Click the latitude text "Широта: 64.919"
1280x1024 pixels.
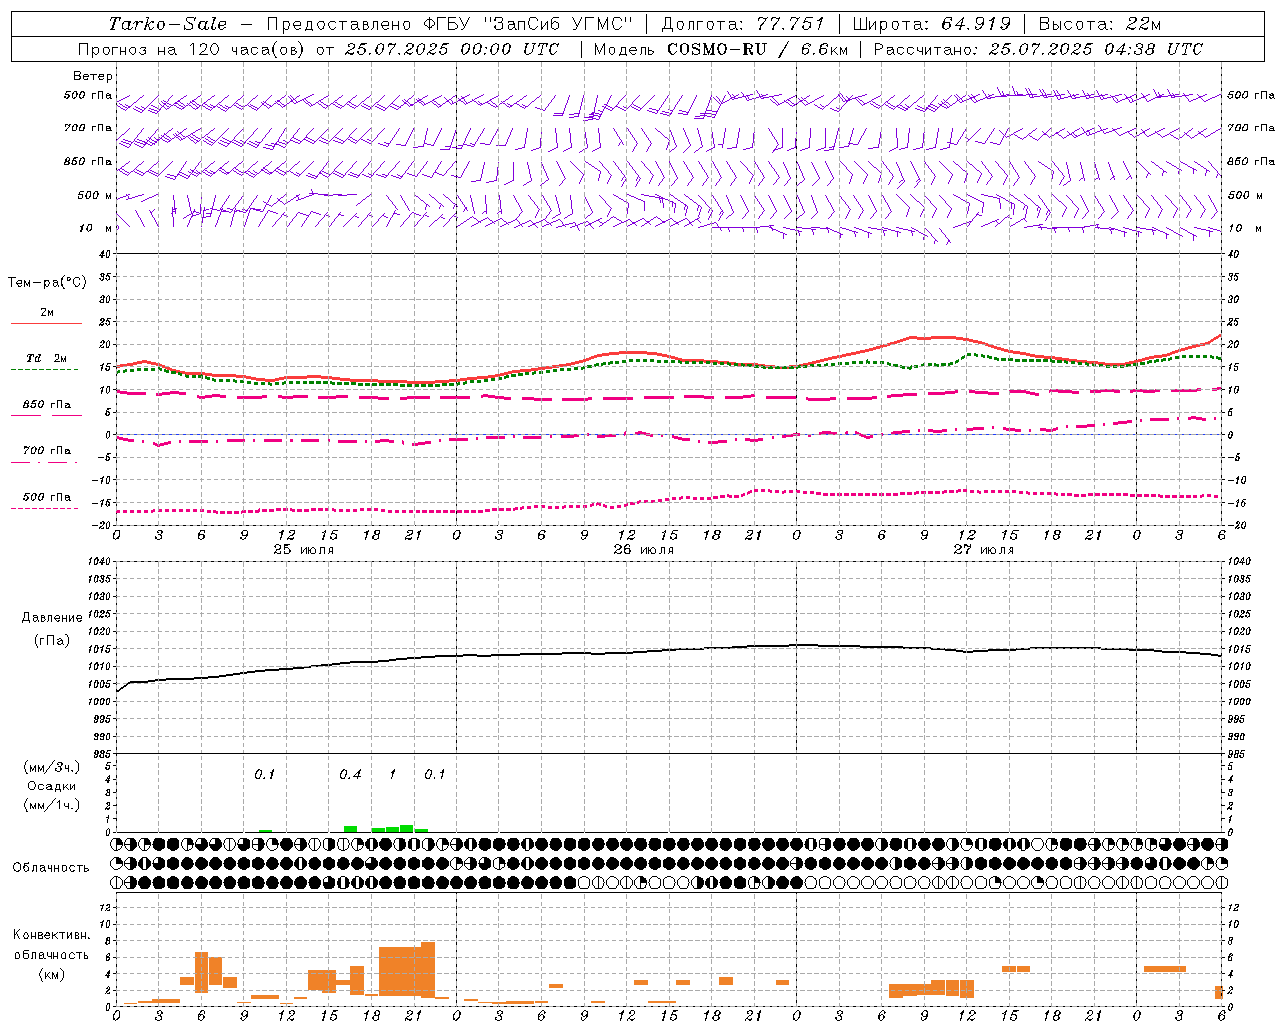click(932, 24)
